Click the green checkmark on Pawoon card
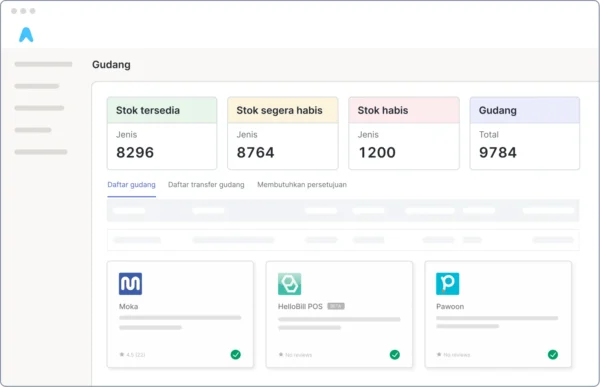Screen dimensions: 600x387 (553, 354)
